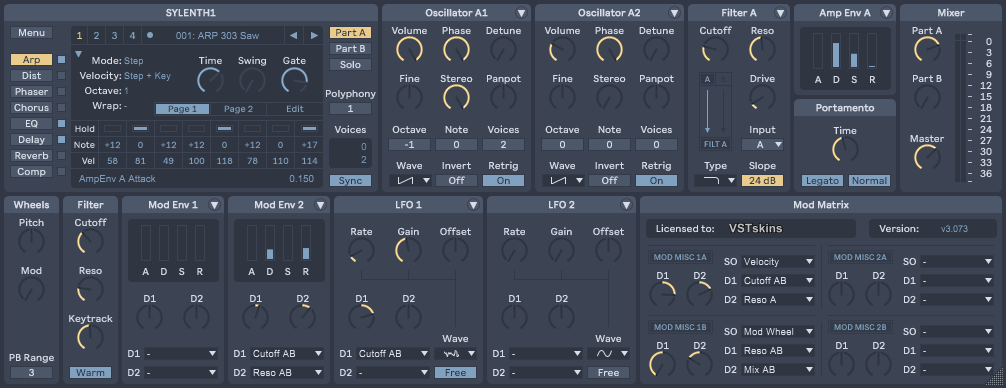Screen dimensions: 1006x388
Task: Click the arpeggiator Time knob
Action: 210,80
